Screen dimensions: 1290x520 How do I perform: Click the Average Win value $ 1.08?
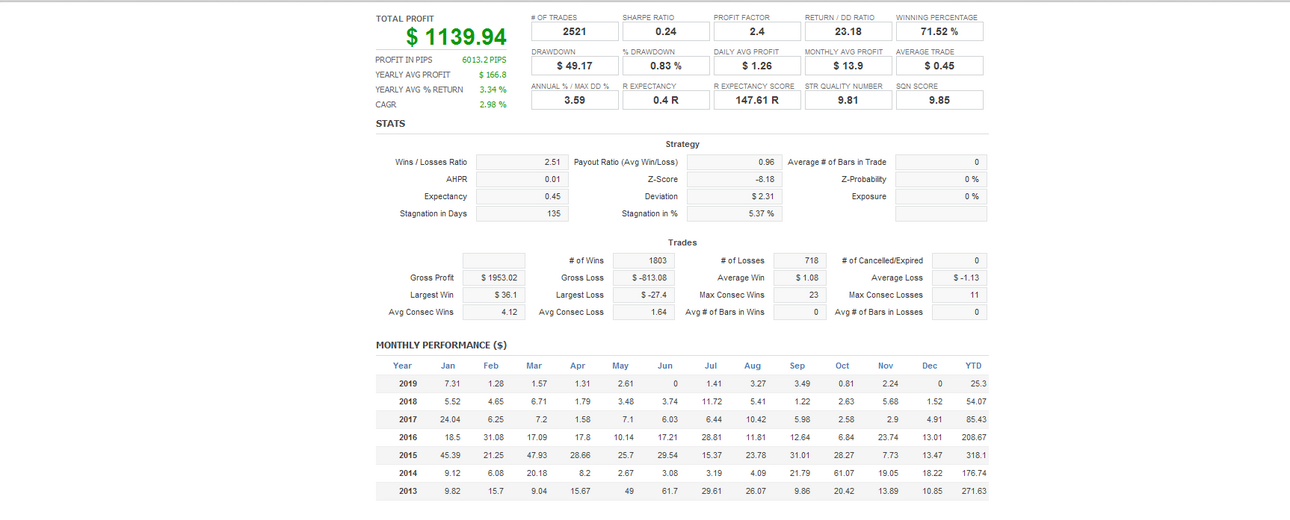798,277
